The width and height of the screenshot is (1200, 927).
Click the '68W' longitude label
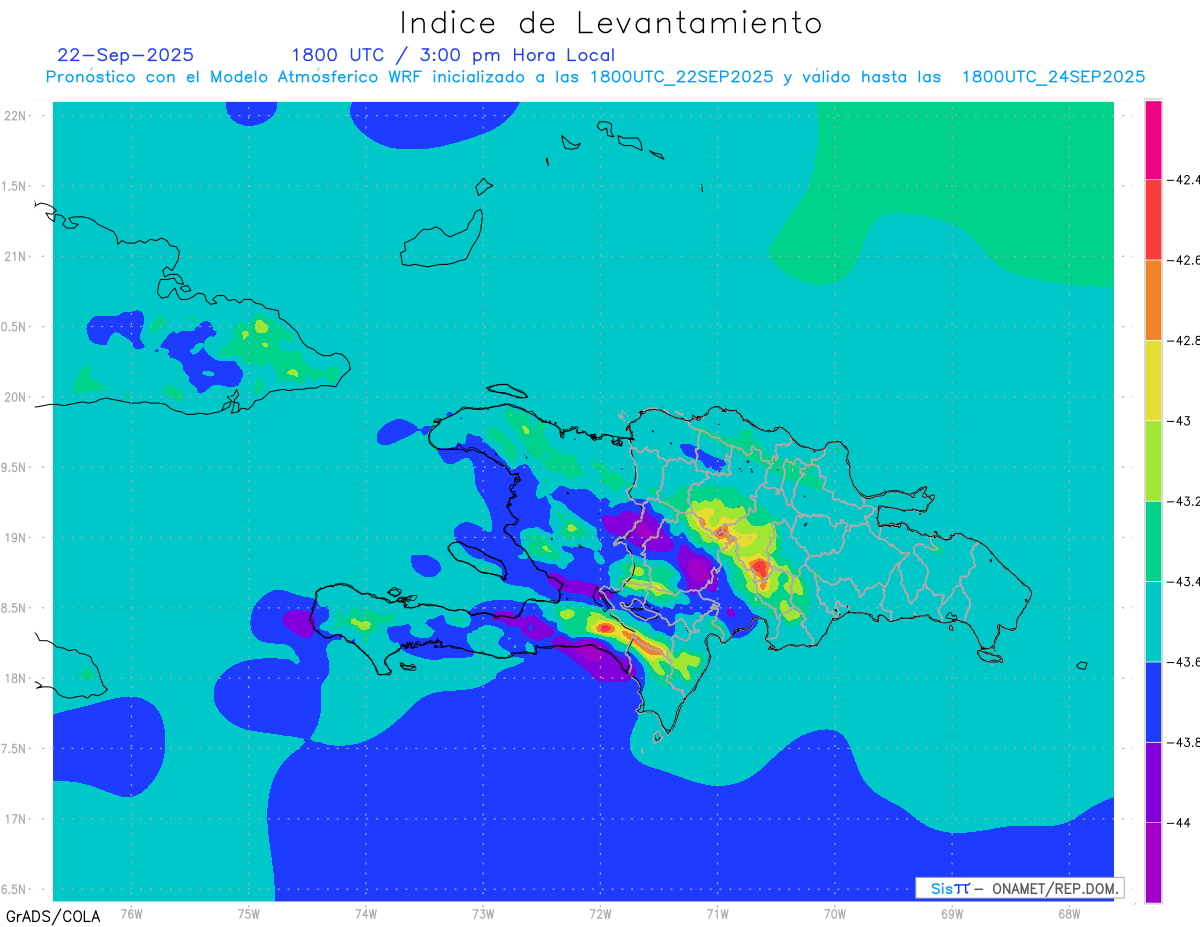(x=1069, y=913)
